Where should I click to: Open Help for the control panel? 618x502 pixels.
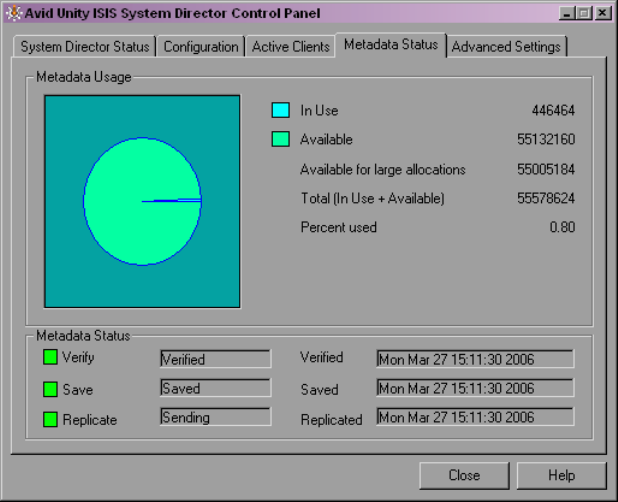pyautogui.click(x=561, y=475)
